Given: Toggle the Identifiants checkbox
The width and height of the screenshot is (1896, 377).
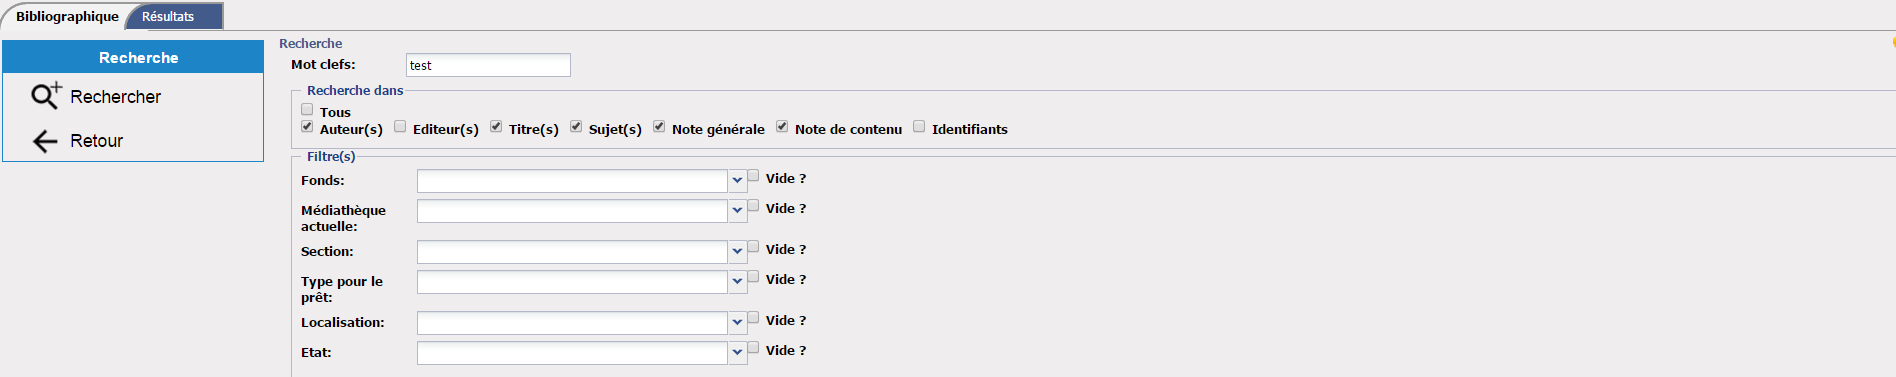Looking at the screenshot, I should click(x=919, y=126).
